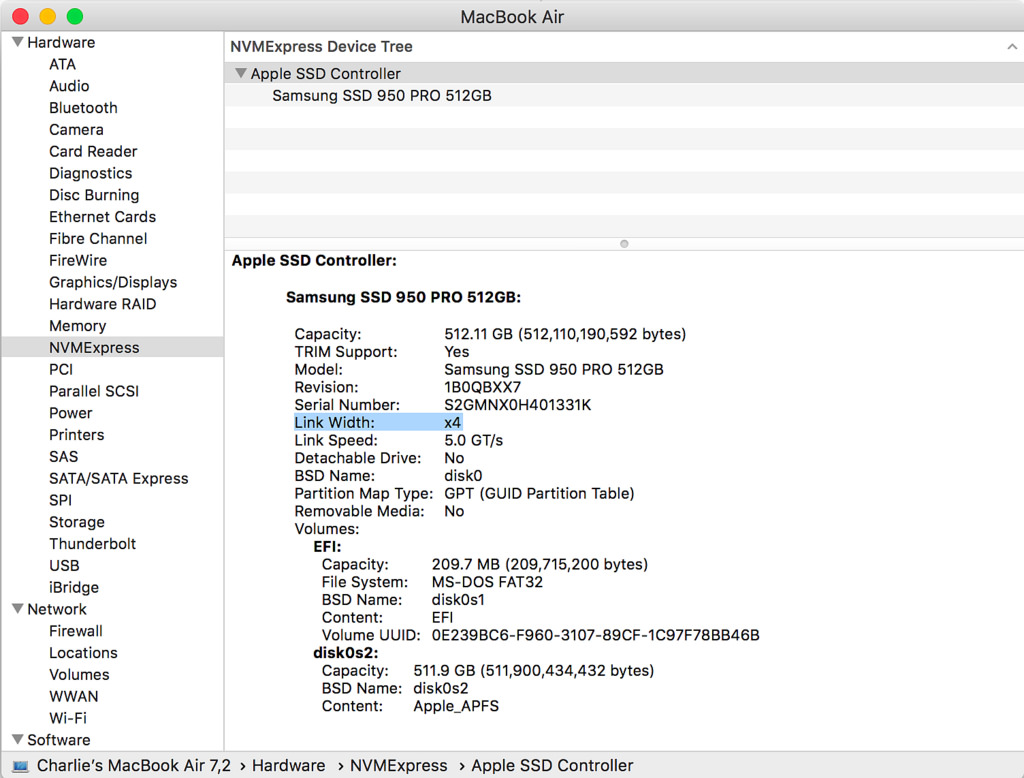This screenshot has width=1024, height=778.
Task: Open Graphics/Displays in the sidebar
Action: (x=113, y=282)
